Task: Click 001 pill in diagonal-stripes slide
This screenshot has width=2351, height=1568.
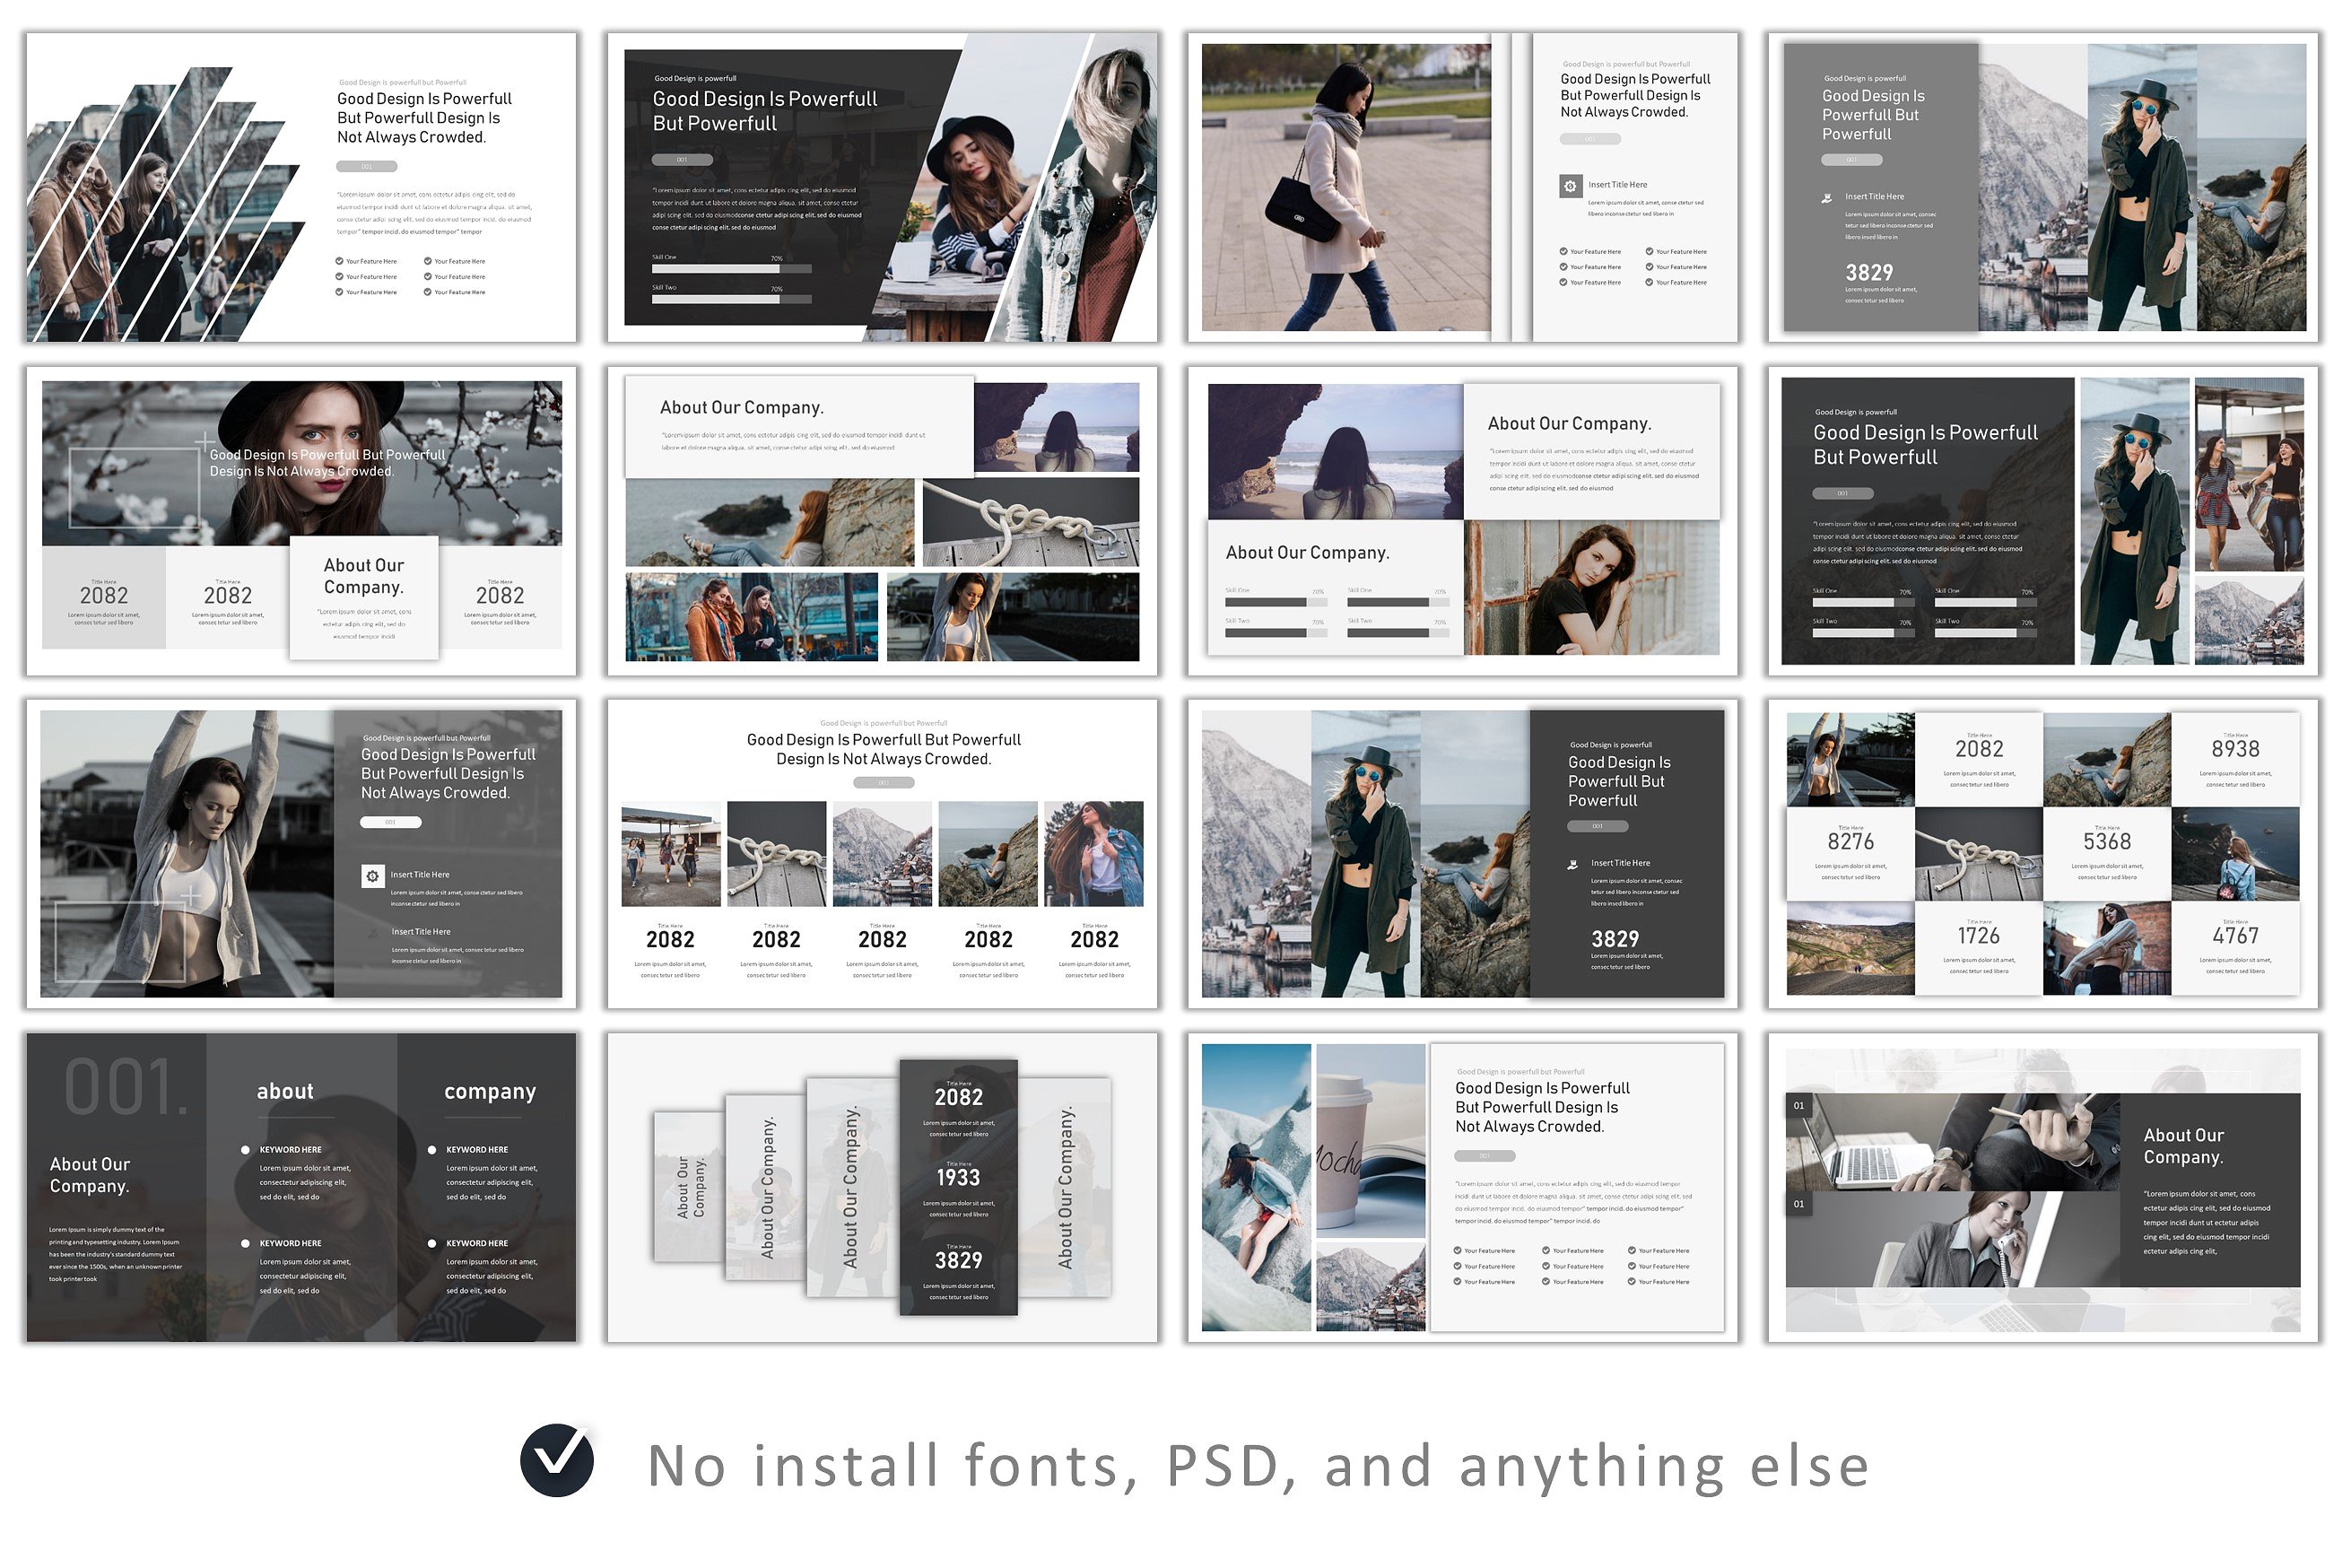Action: click(366, 166)
